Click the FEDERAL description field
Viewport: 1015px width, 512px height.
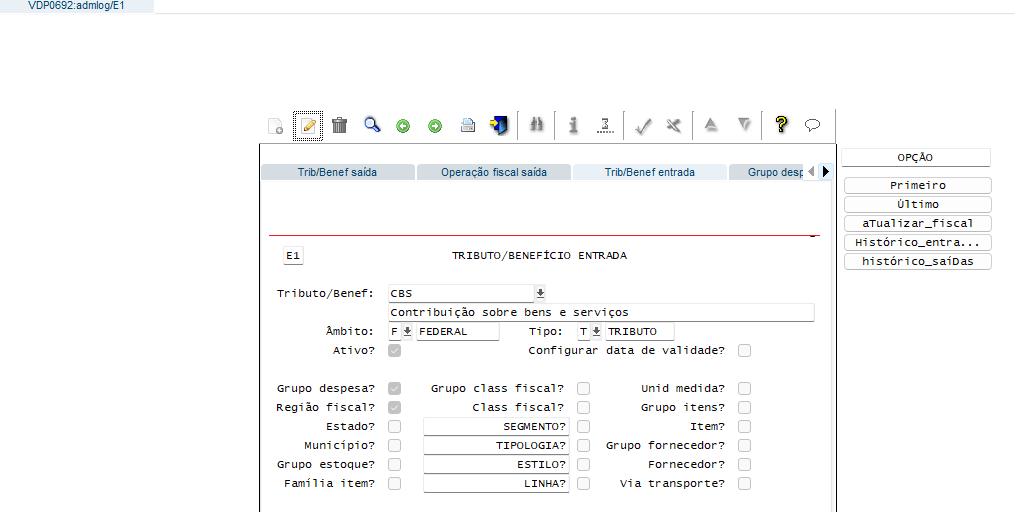[x=458, y=331]
